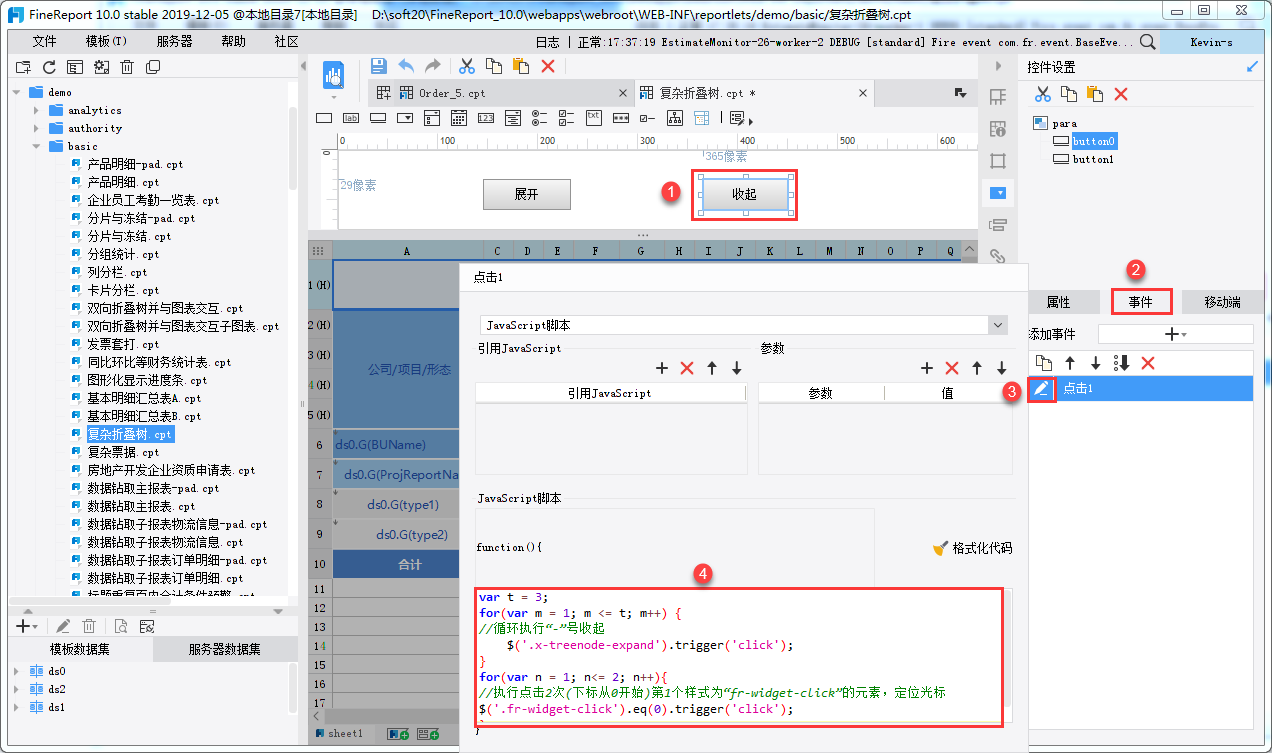
Task: Click the scissors cut icon in main toolbar
Action: tap(466, 66)
